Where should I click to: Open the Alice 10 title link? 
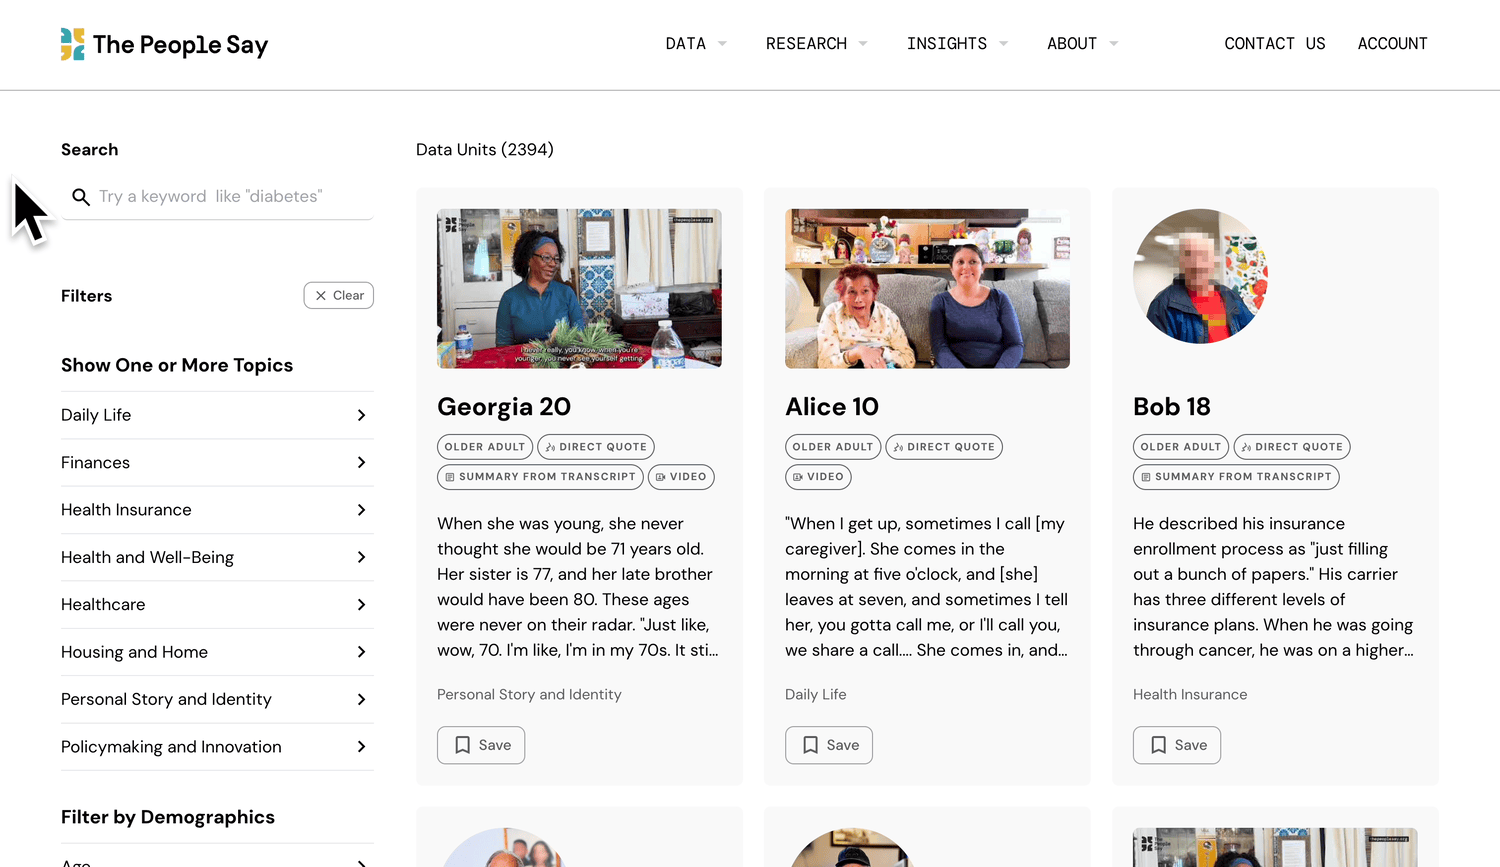[x=832, y=407]
